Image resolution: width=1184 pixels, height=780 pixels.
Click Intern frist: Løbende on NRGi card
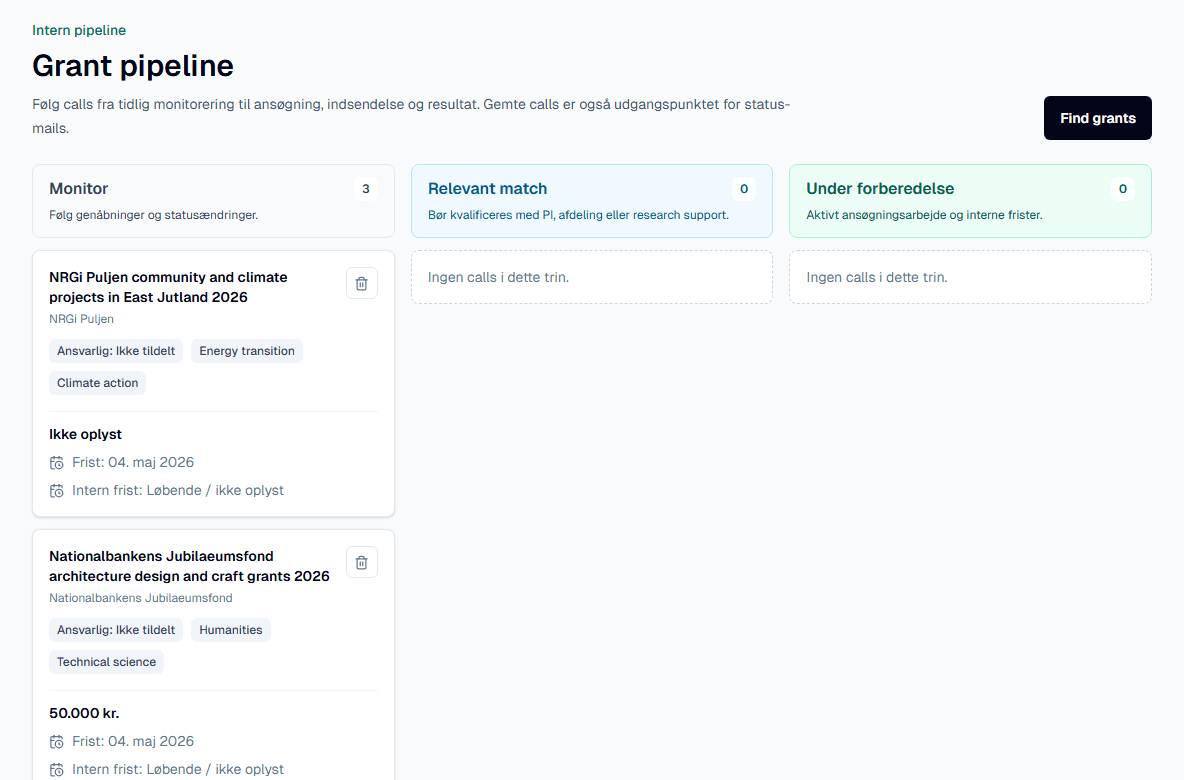pyautogui.click(x=177, y=491)
